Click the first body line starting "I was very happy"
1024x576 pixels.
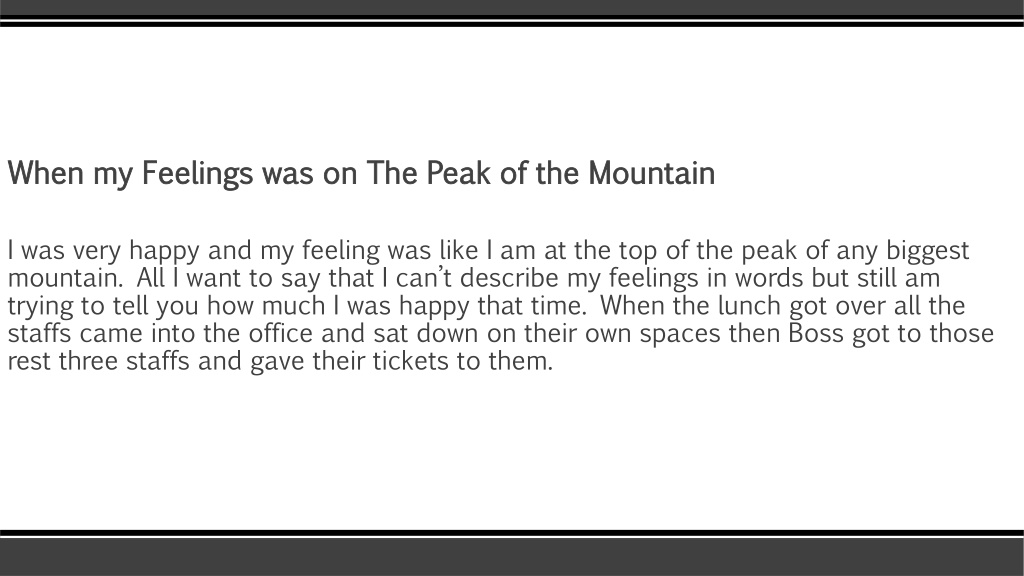[488, 251]
